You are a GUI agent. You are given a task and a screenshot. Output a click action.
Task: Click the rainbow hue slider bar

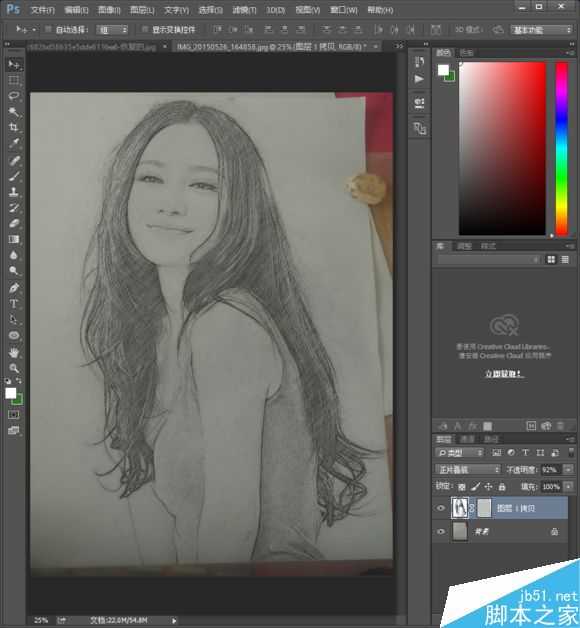coord(562,149)
